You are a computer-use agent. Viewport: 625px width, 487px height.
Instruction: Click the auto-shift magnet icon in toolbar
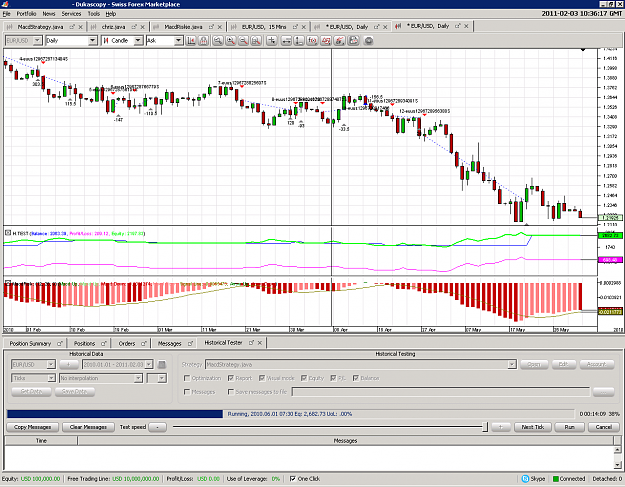(204, 41)
